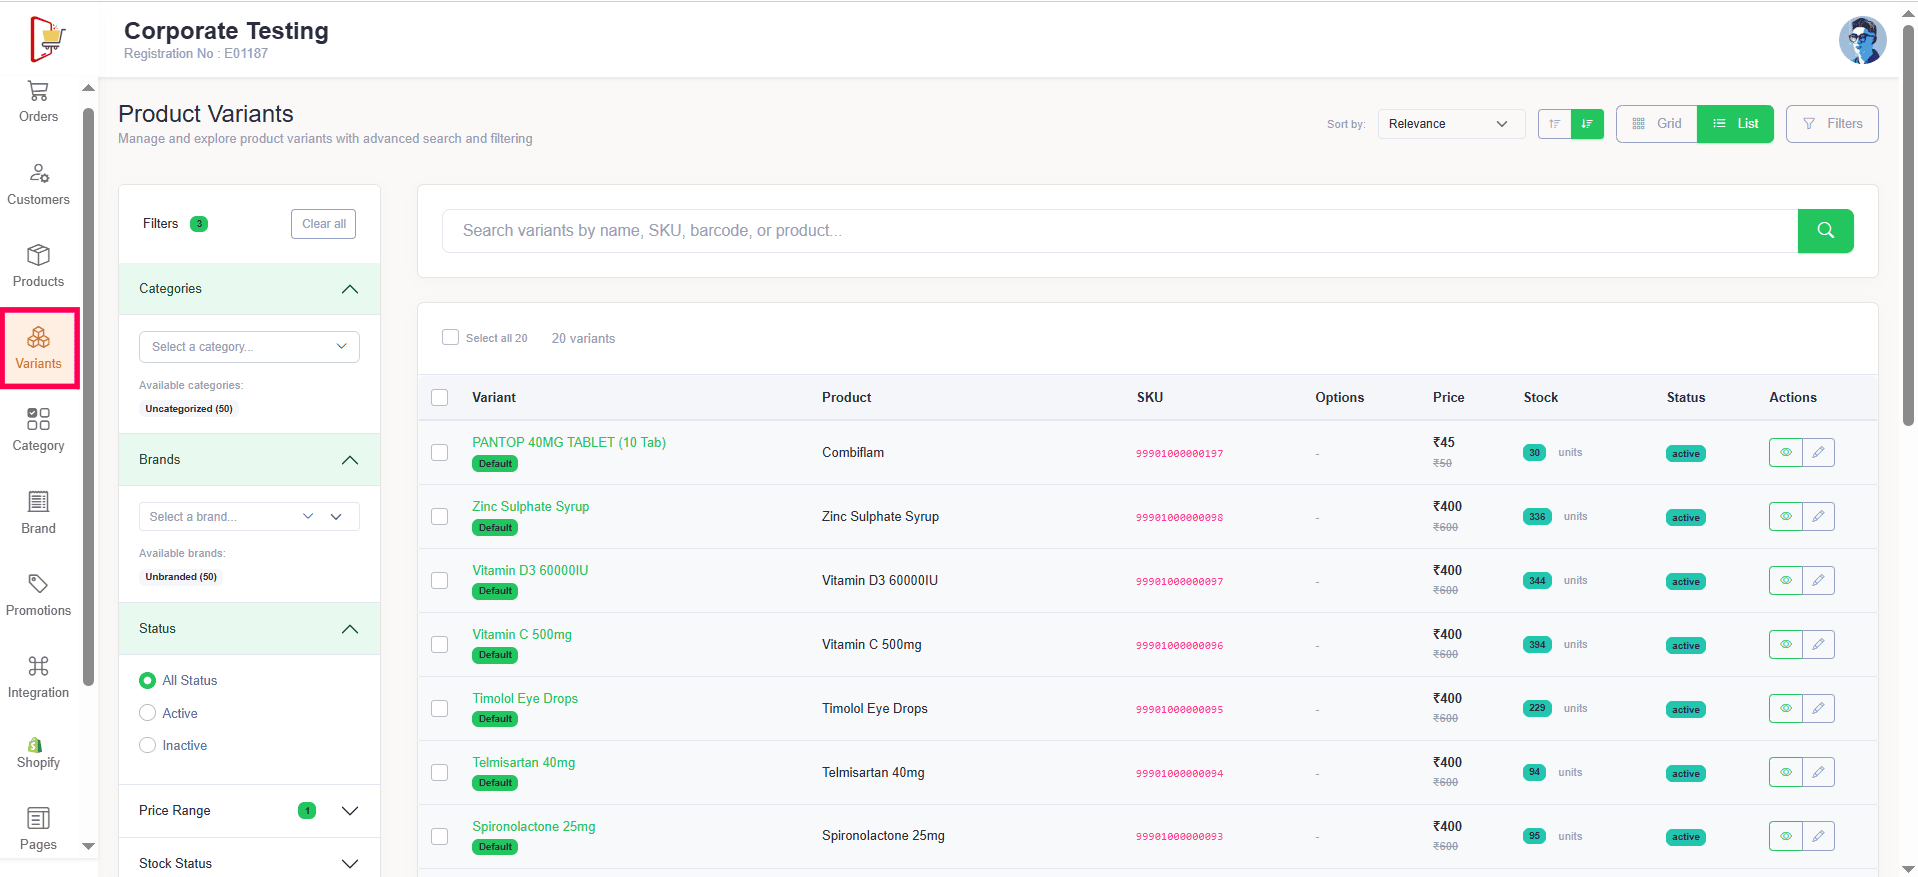The height and width of the screenshot is (877, 1918).
Task: Open the Orders cart icon in sidebar
Action: click(38, 91)
